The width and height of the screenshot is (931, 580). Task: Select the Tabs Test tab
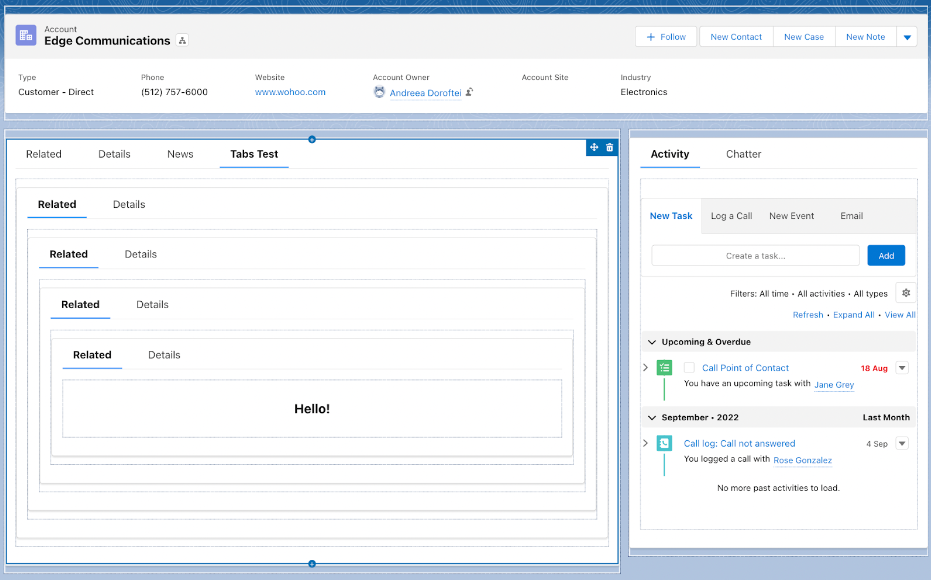[x=254, y=154]
